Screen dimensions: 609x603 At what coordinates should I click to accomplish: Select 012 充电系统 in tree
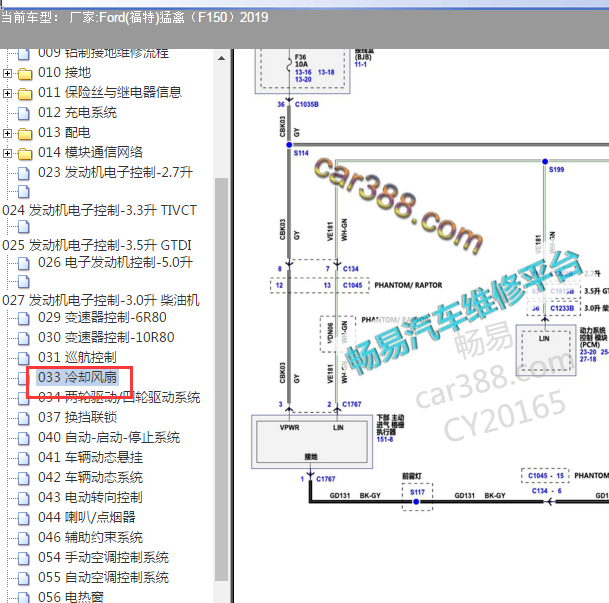(77, 113)
